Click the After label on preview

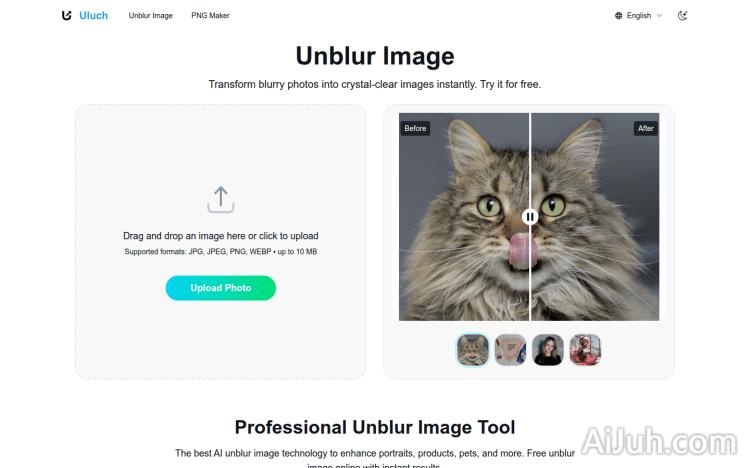point(646,128)
